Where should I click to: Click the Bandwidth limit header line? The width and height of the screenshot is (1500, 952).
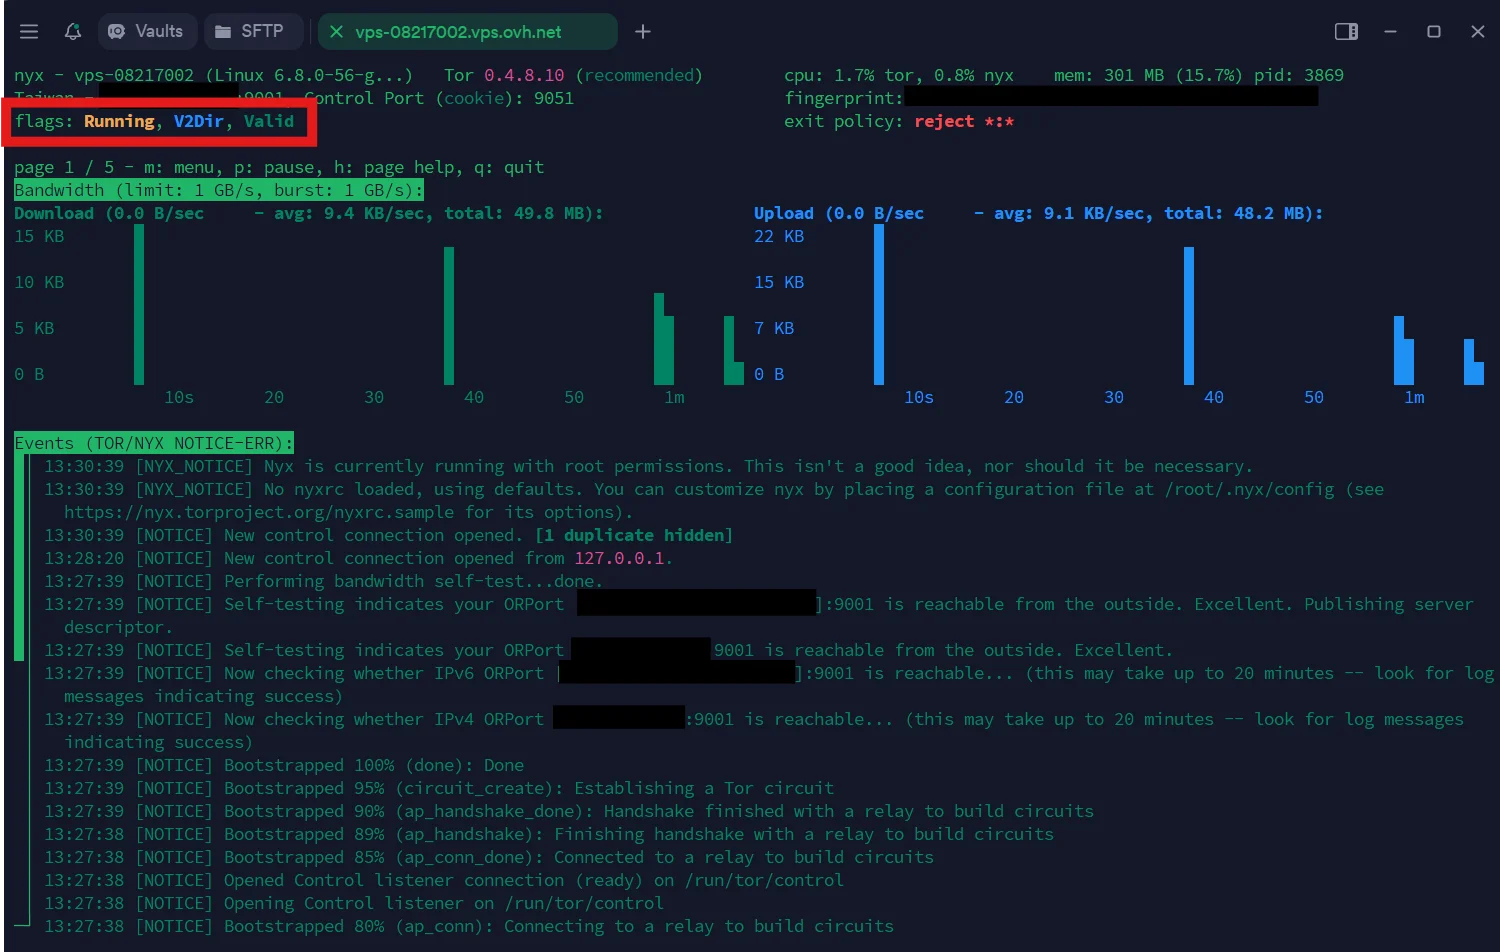point(218,190)
